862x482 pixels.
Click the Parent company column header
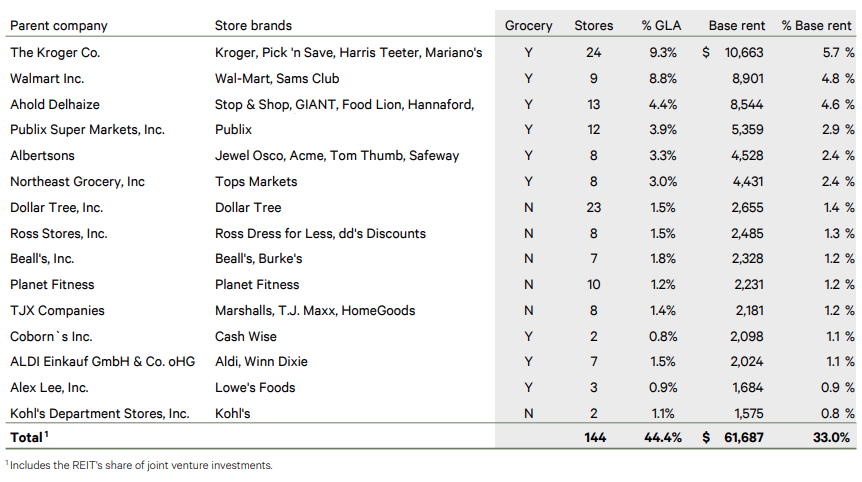tap(59, 26)
